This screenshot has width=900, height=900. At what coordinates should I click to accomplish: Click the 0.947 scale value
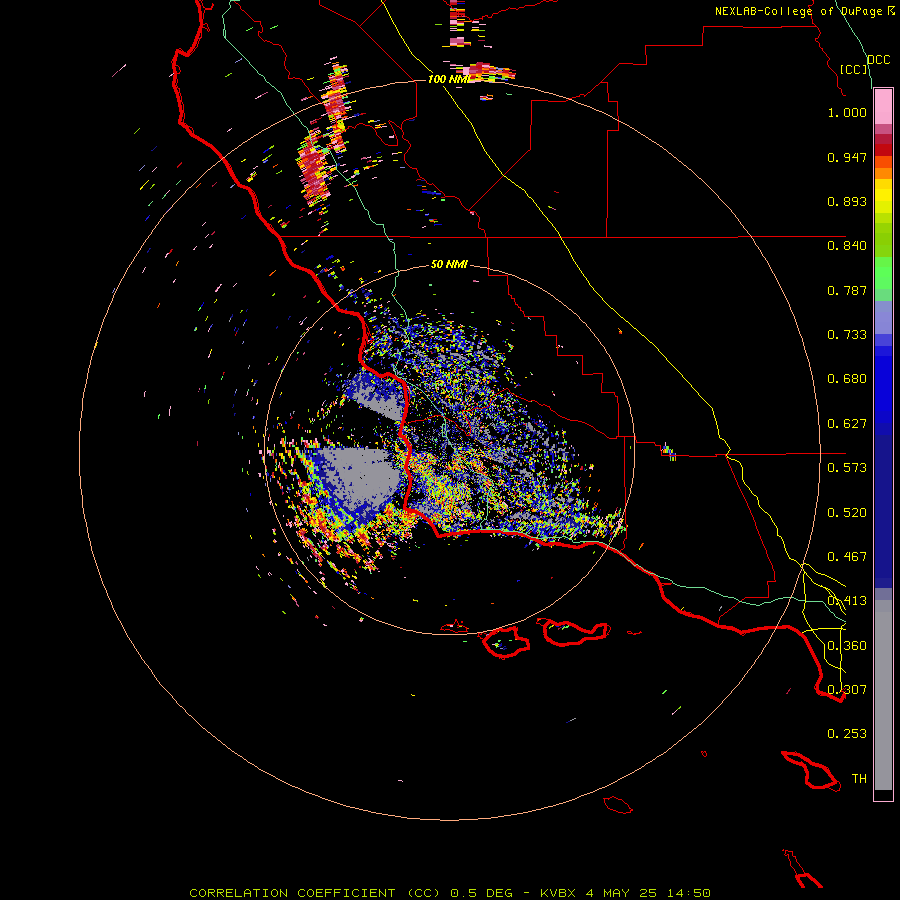847,157
